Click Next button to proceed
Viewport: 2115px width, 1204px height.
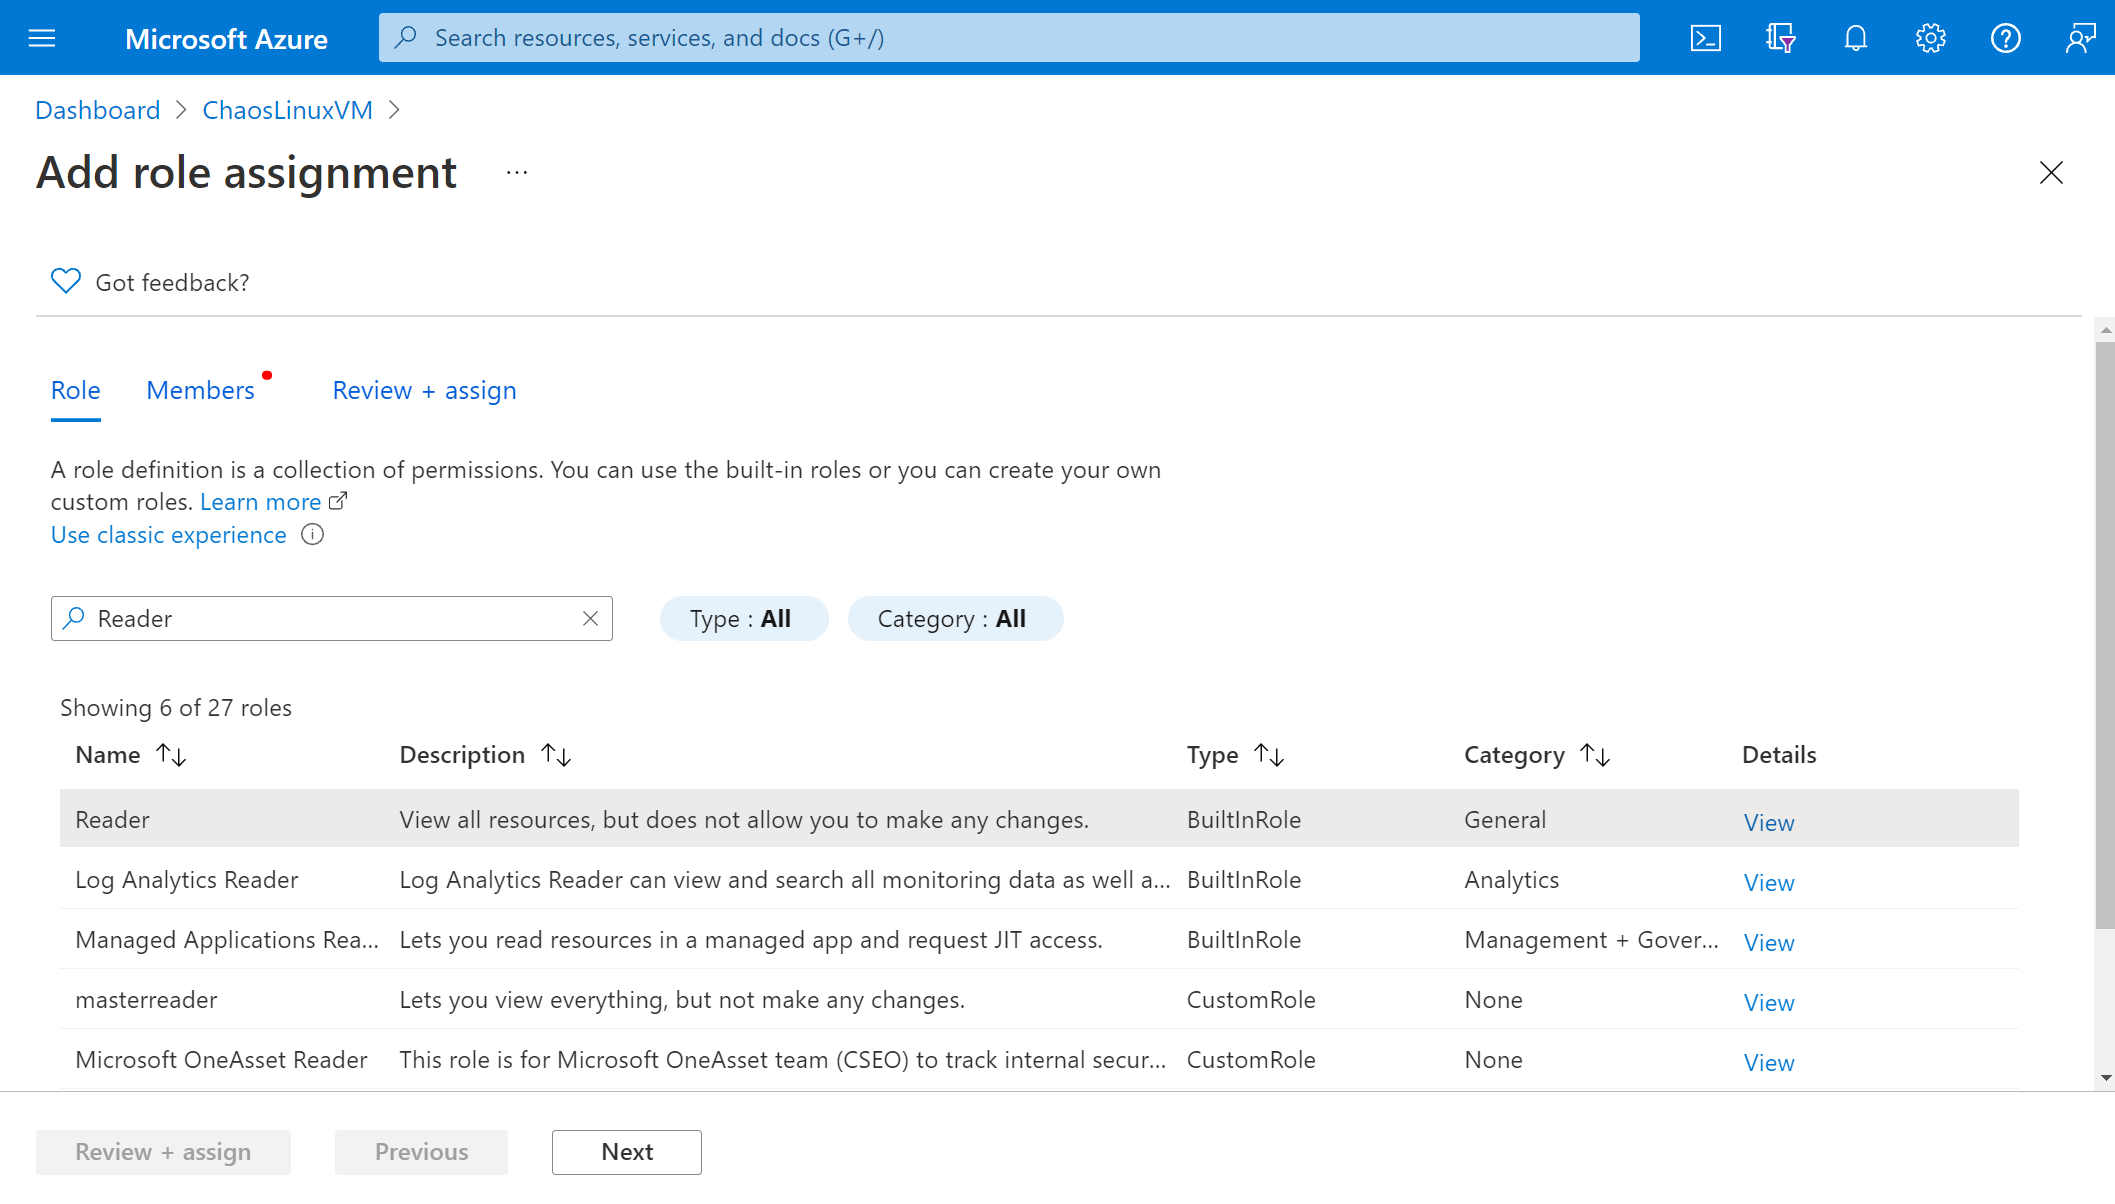pyautogui.click(x=626, y=1150)
